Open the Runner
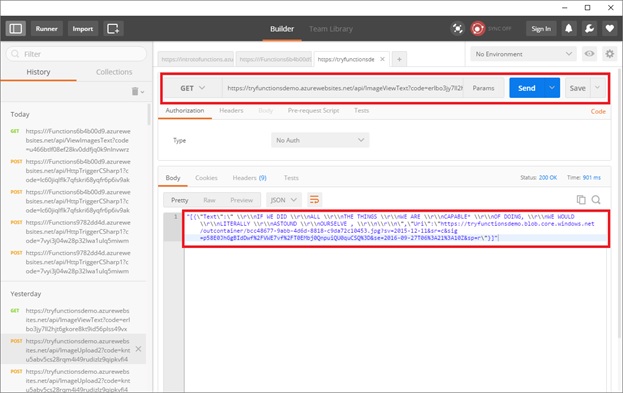 pyautogui.click(x=46, y=29)
